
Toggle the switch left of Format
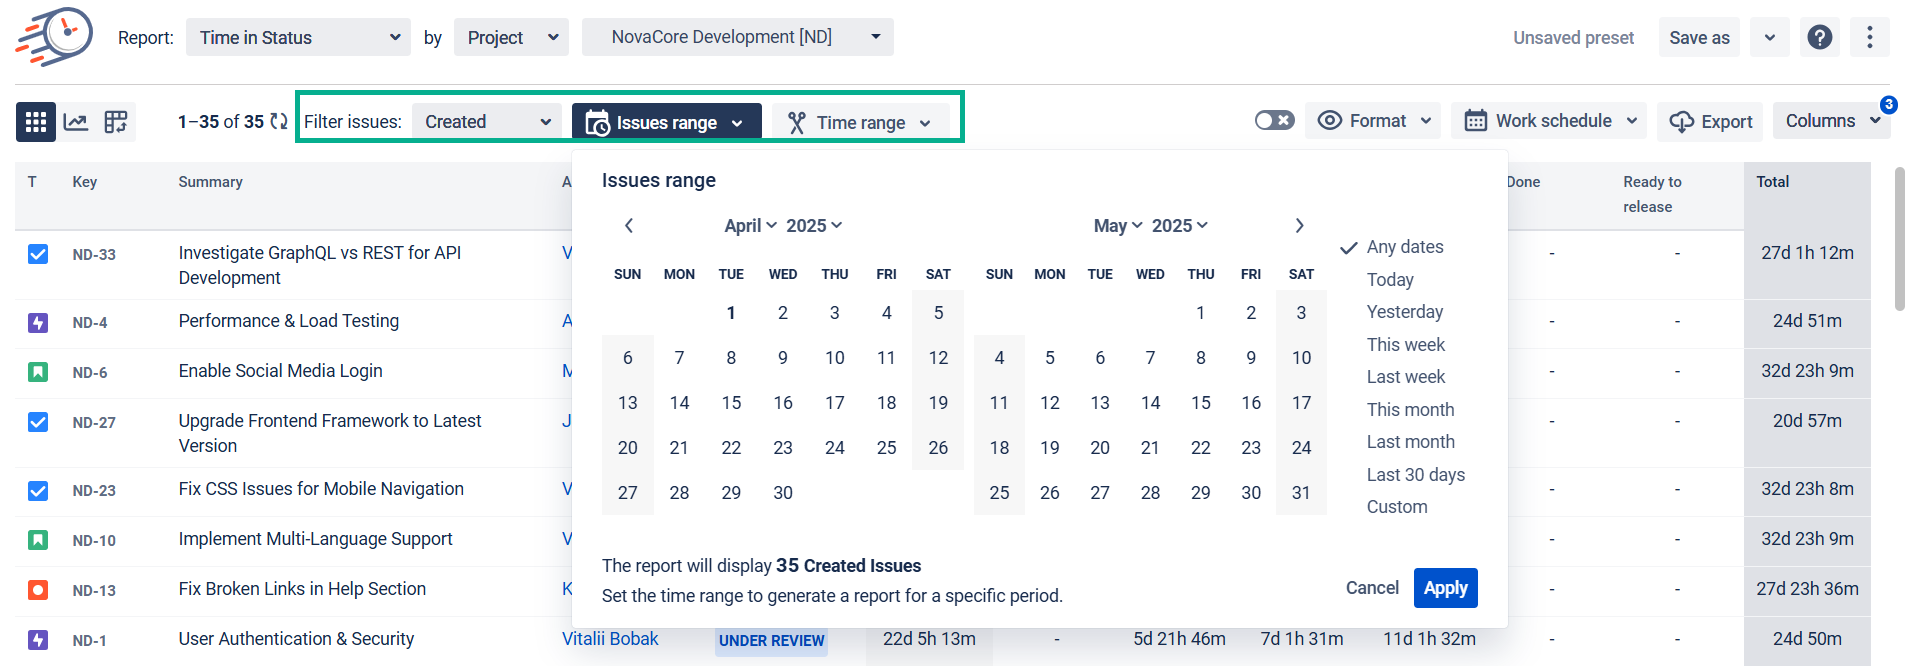tap(1274, 121)
